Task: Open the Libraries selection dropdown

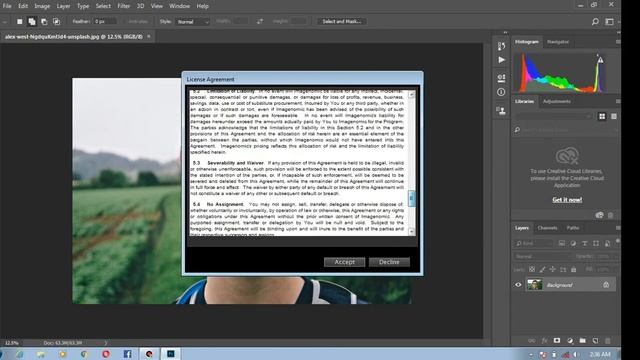Action: [x=553, y=117]
